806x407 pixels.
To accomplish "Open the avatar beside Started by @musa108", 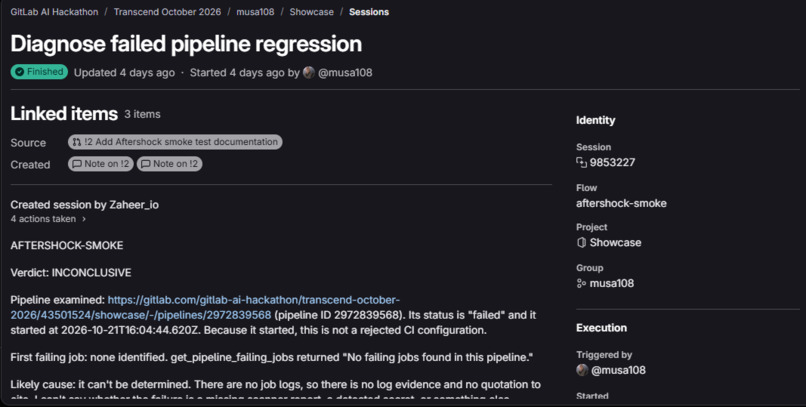I will [x=308, y=72].
